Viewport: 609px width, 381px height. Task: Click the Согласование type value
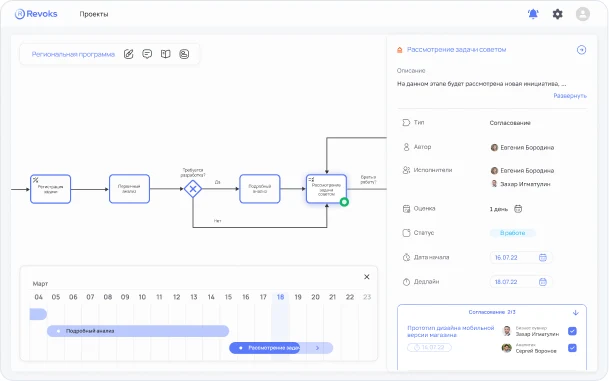pyautogui.click(x=510, y=123)
